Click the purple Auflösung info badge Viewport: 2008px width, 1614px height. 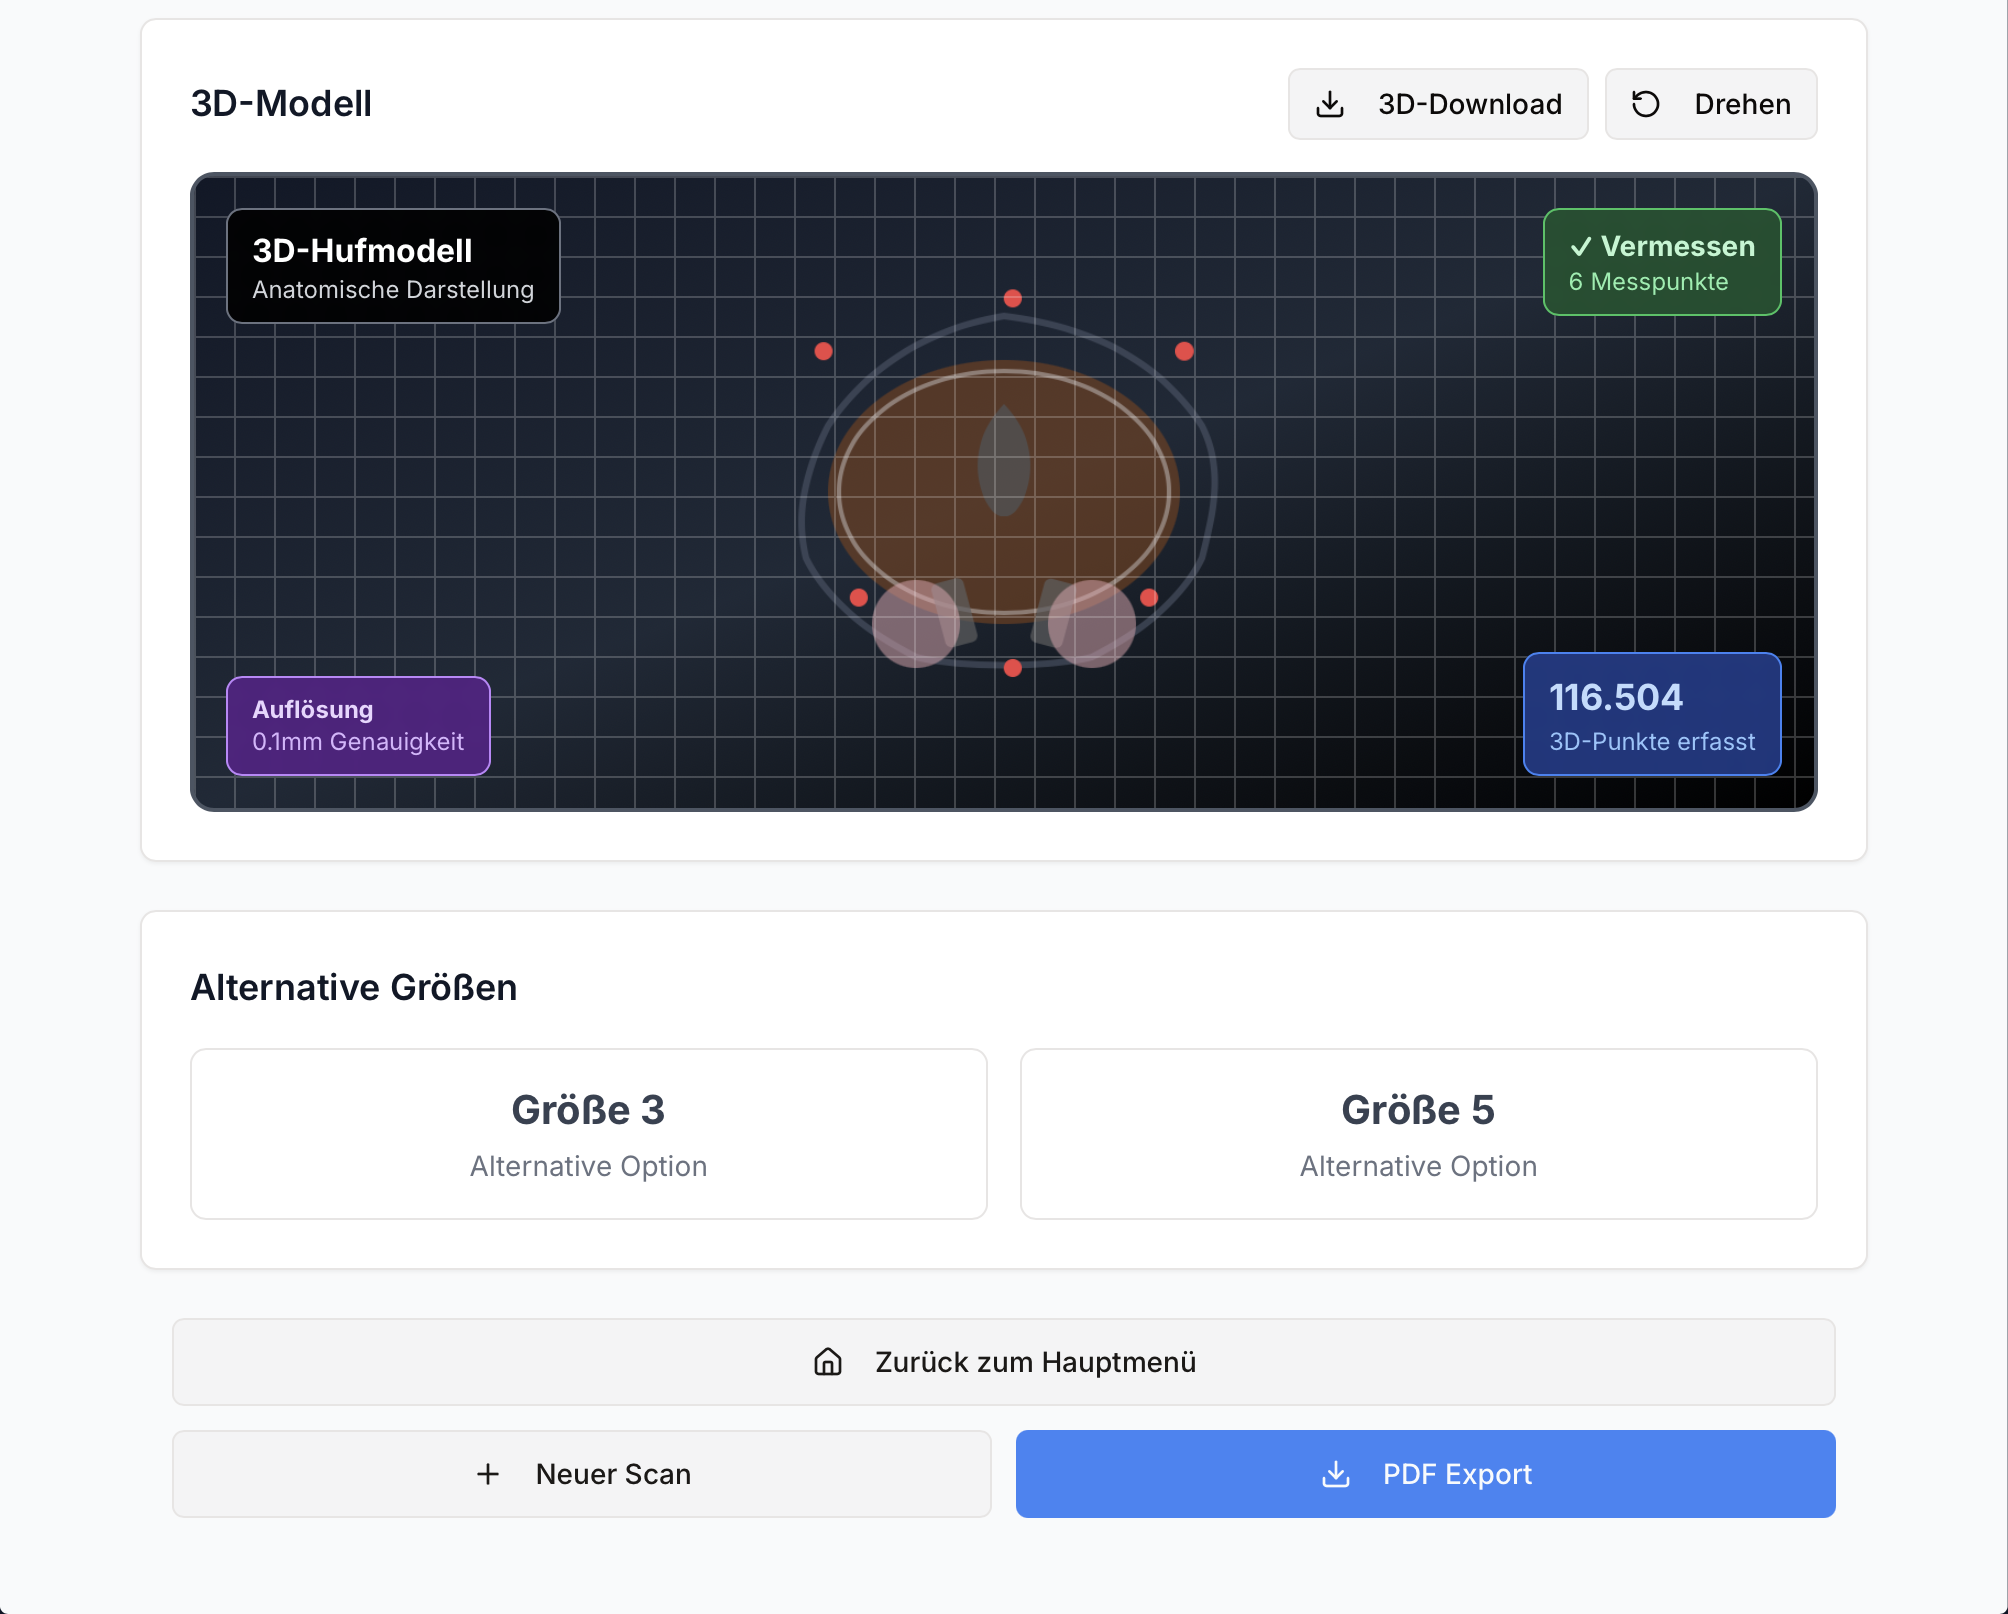(x=358, y=726)
